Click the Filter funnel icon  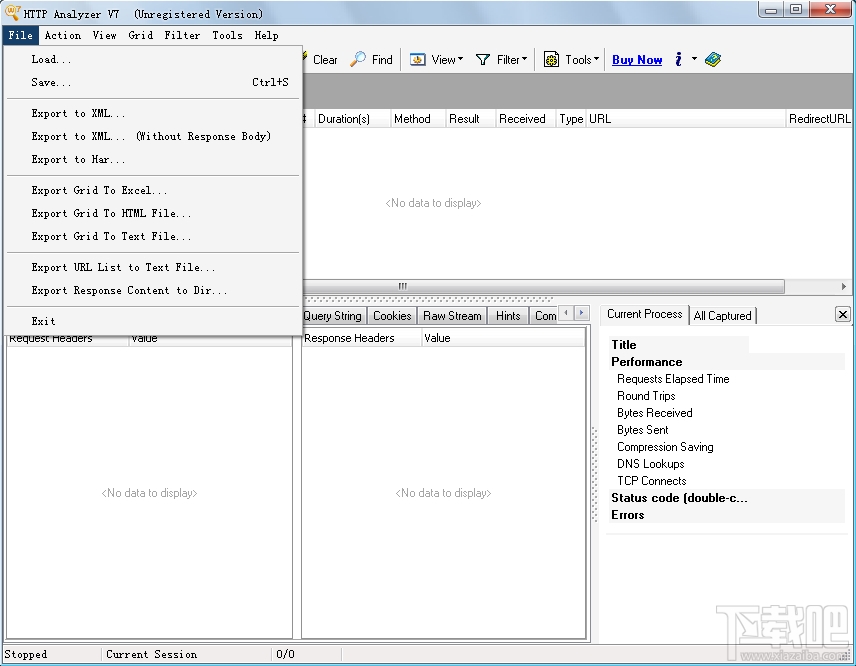point(482,60)
